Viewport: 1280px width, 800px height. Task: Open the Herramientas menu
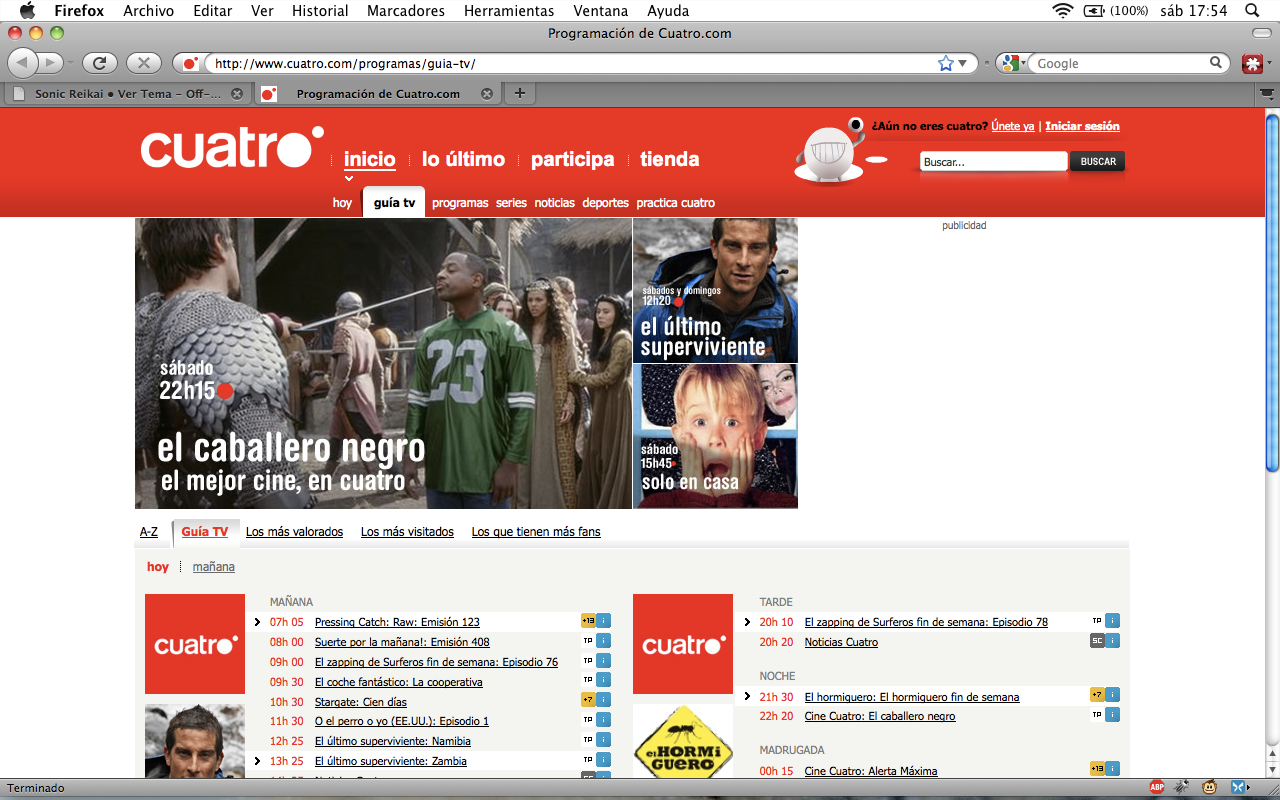pos(509,11)
